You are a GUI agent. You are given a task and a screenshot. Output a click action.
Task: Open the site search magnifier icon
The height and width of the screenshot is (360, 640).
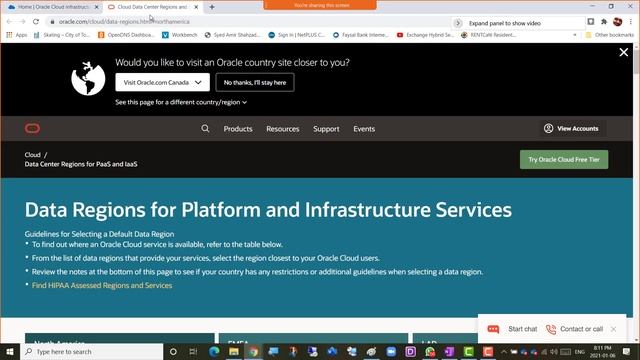[205, 129]
